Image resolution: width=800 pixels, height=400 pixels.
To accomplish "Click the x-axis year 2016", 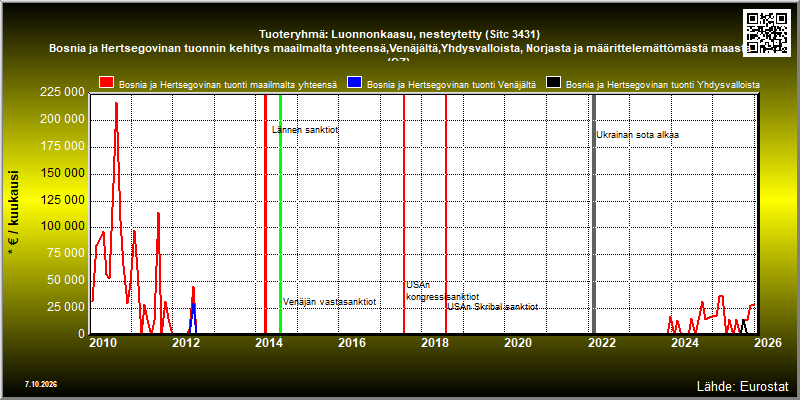I will pos(353,343).
